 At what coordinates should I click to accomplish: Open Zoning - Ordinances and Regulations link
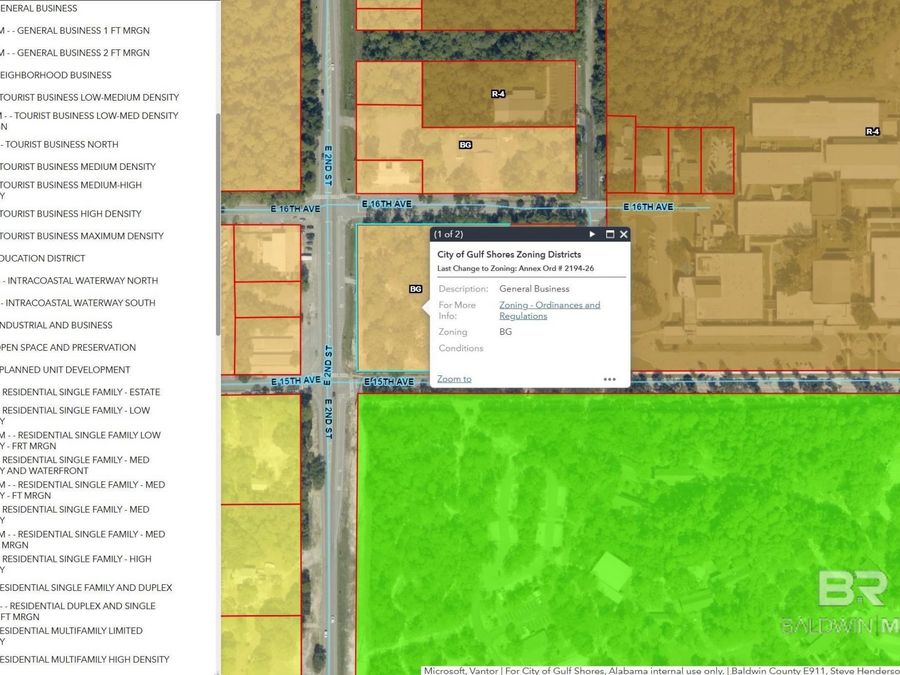pyautogui.click(x=549, y=310)
